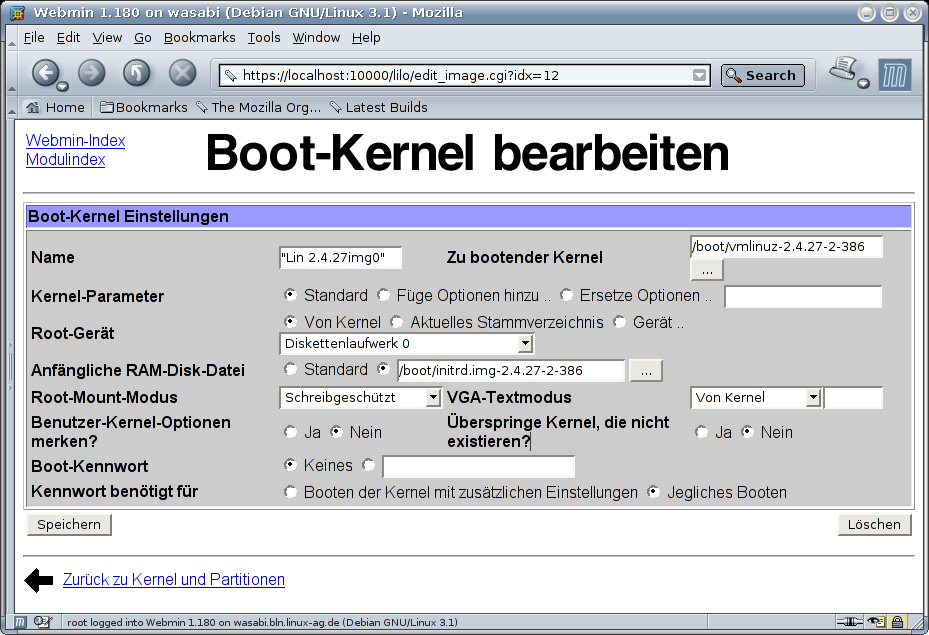Click the Zu bootender Kernel path field

click(787, 246)
